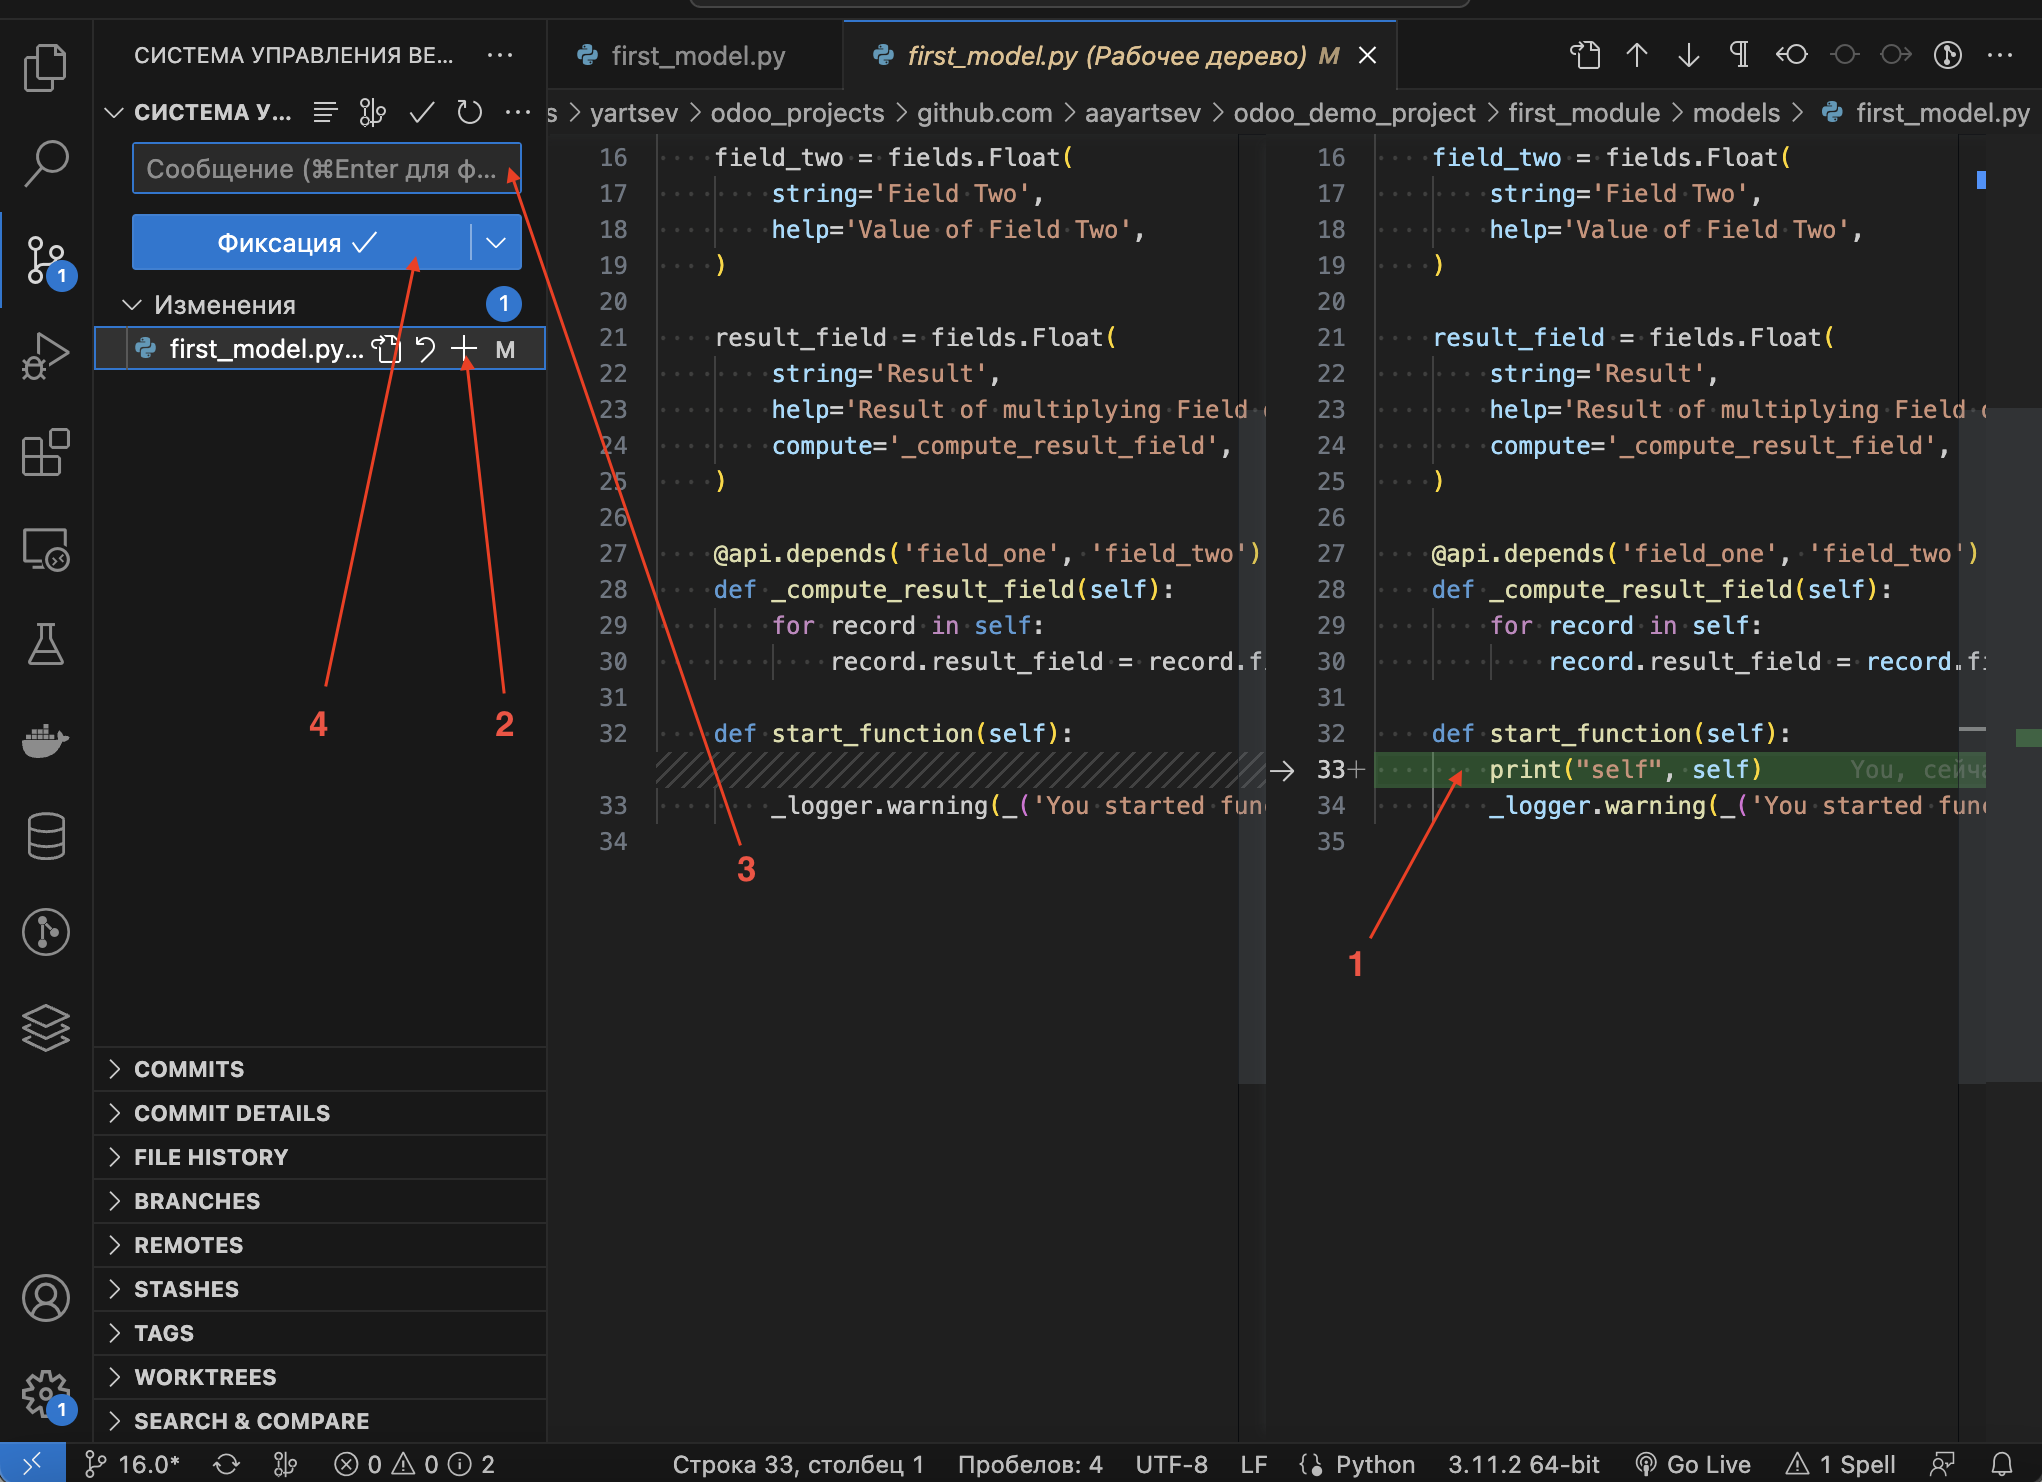
Task: Open the Explorer view in activity bar
Action: tap(45, 67)
